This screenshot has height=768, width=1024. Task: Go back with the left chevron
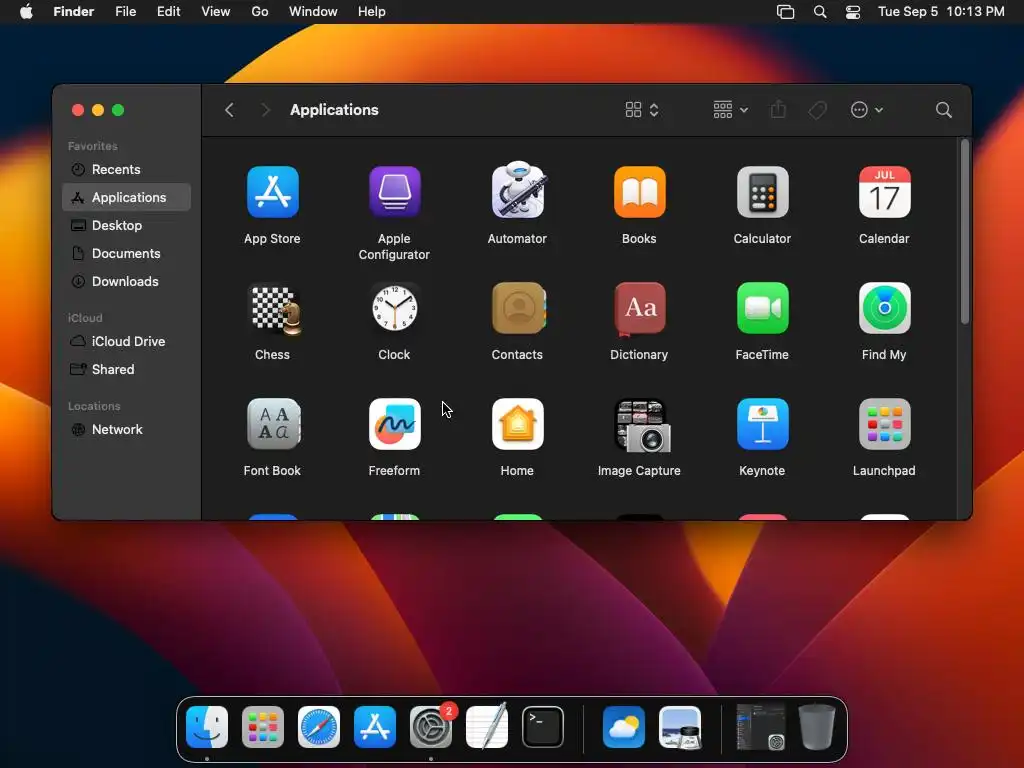[229, 110]
